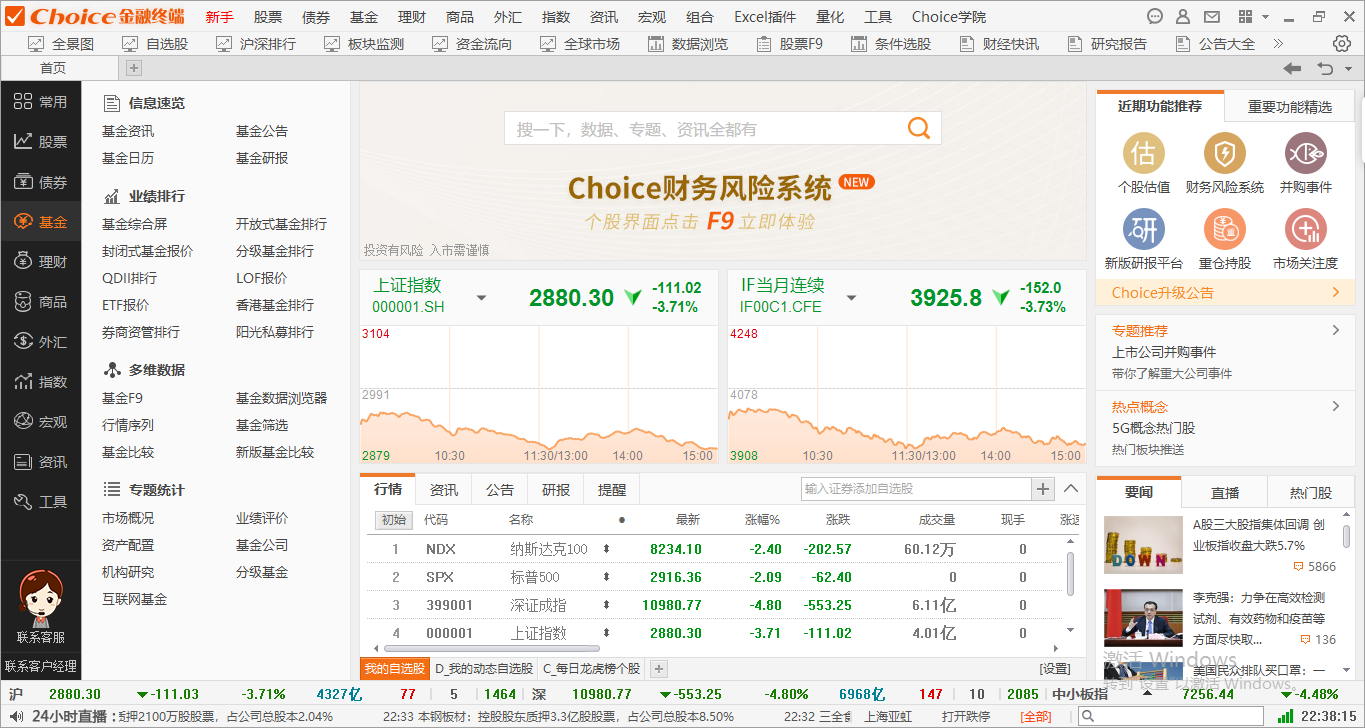The width and height of the screenshot is (1365, 728).
Task: Open 个股估值 feature icon
Action: (x=1143, y=154)
